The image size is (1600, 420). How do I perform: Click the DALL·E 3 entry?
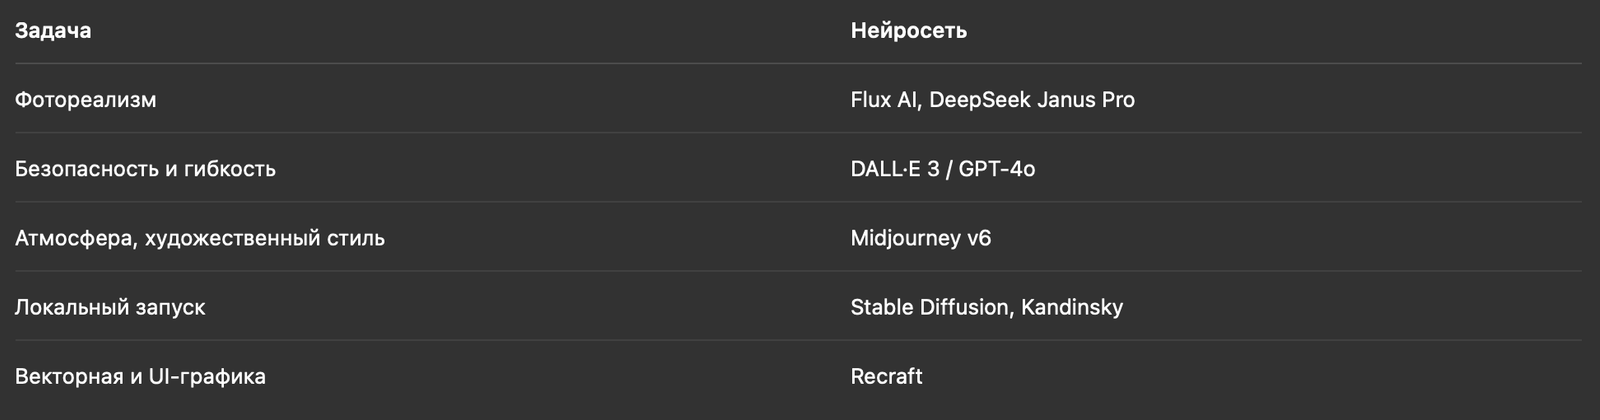pyautogui.click(x=895, y=169)
